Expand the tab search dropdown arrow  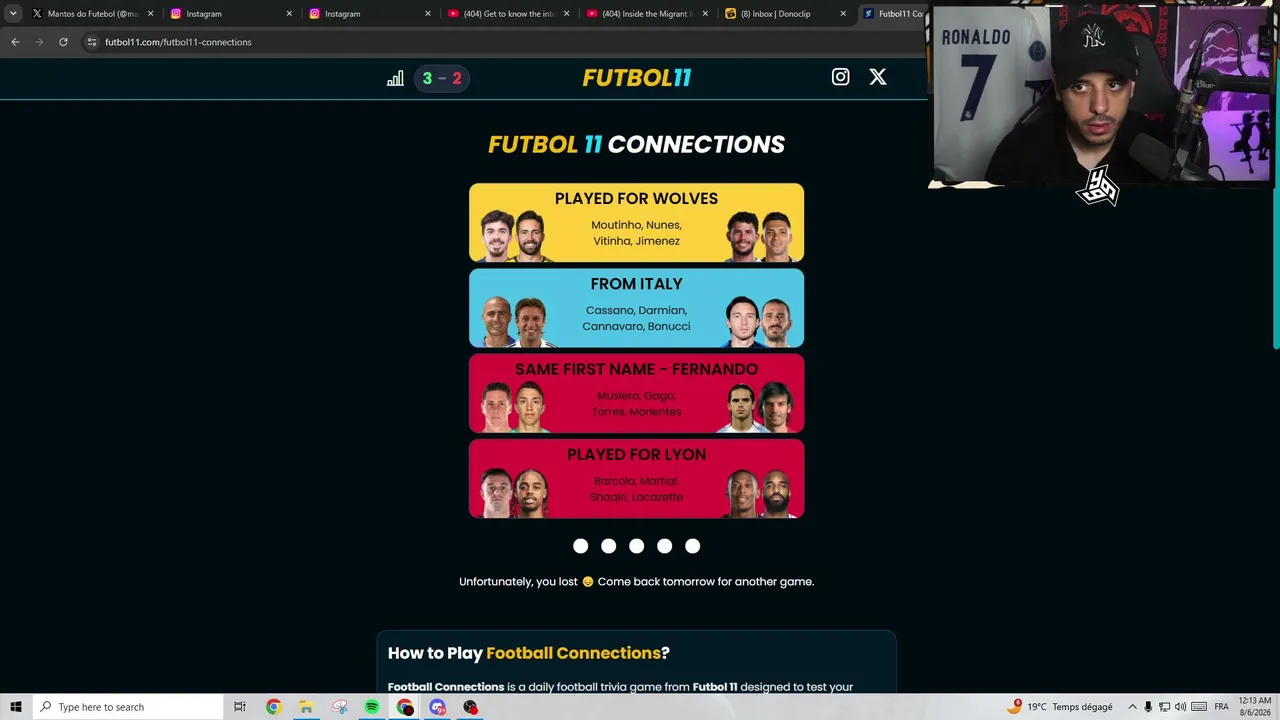click(13, 14)
